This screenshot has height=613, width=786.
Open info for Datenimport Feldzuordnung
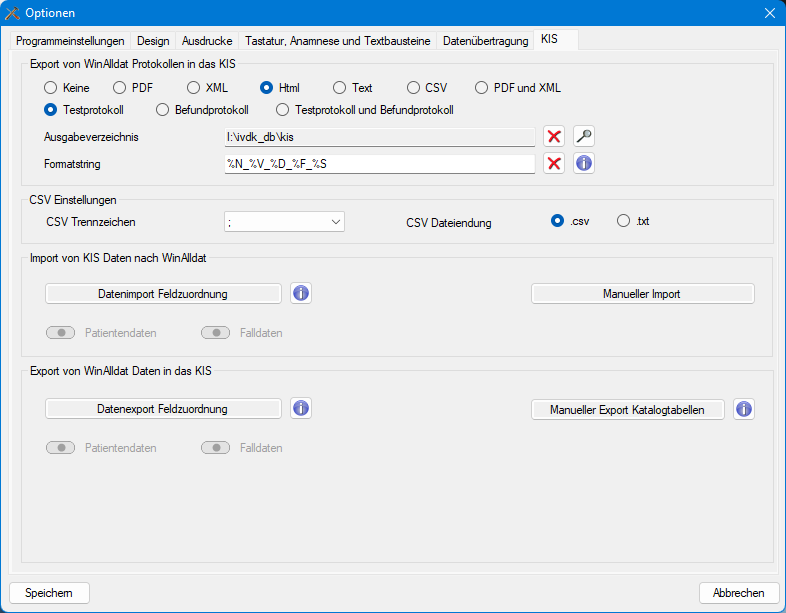[301, 294]
